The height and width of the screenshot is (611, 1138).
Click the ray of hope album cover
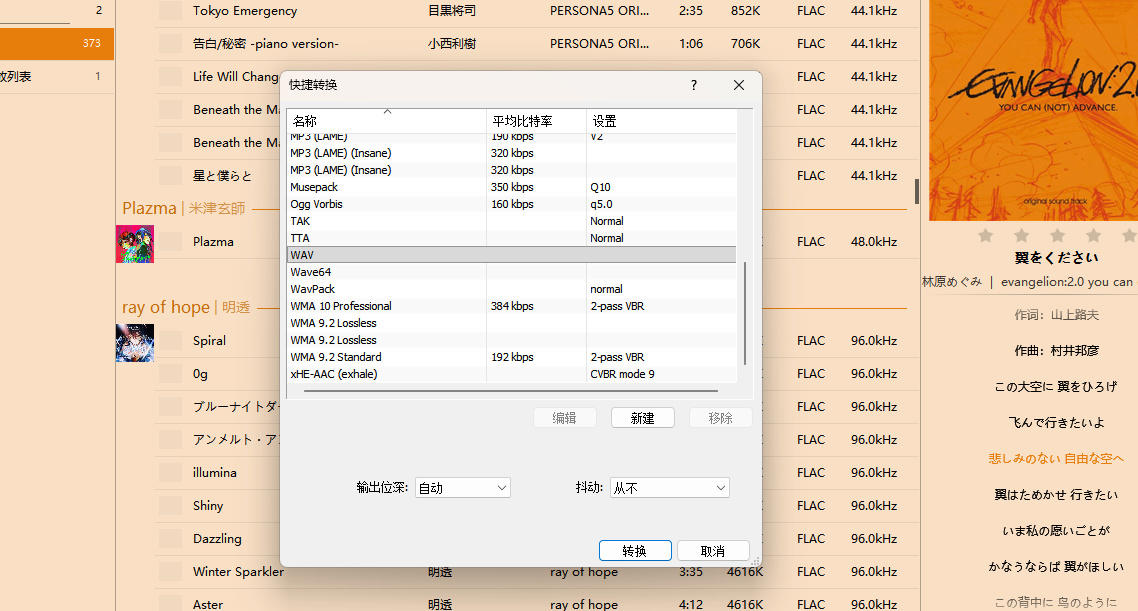(x=135, y=343)
